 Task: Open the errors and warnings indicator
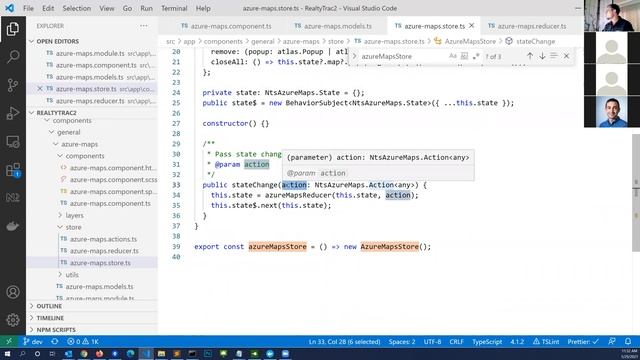[83, 342]
